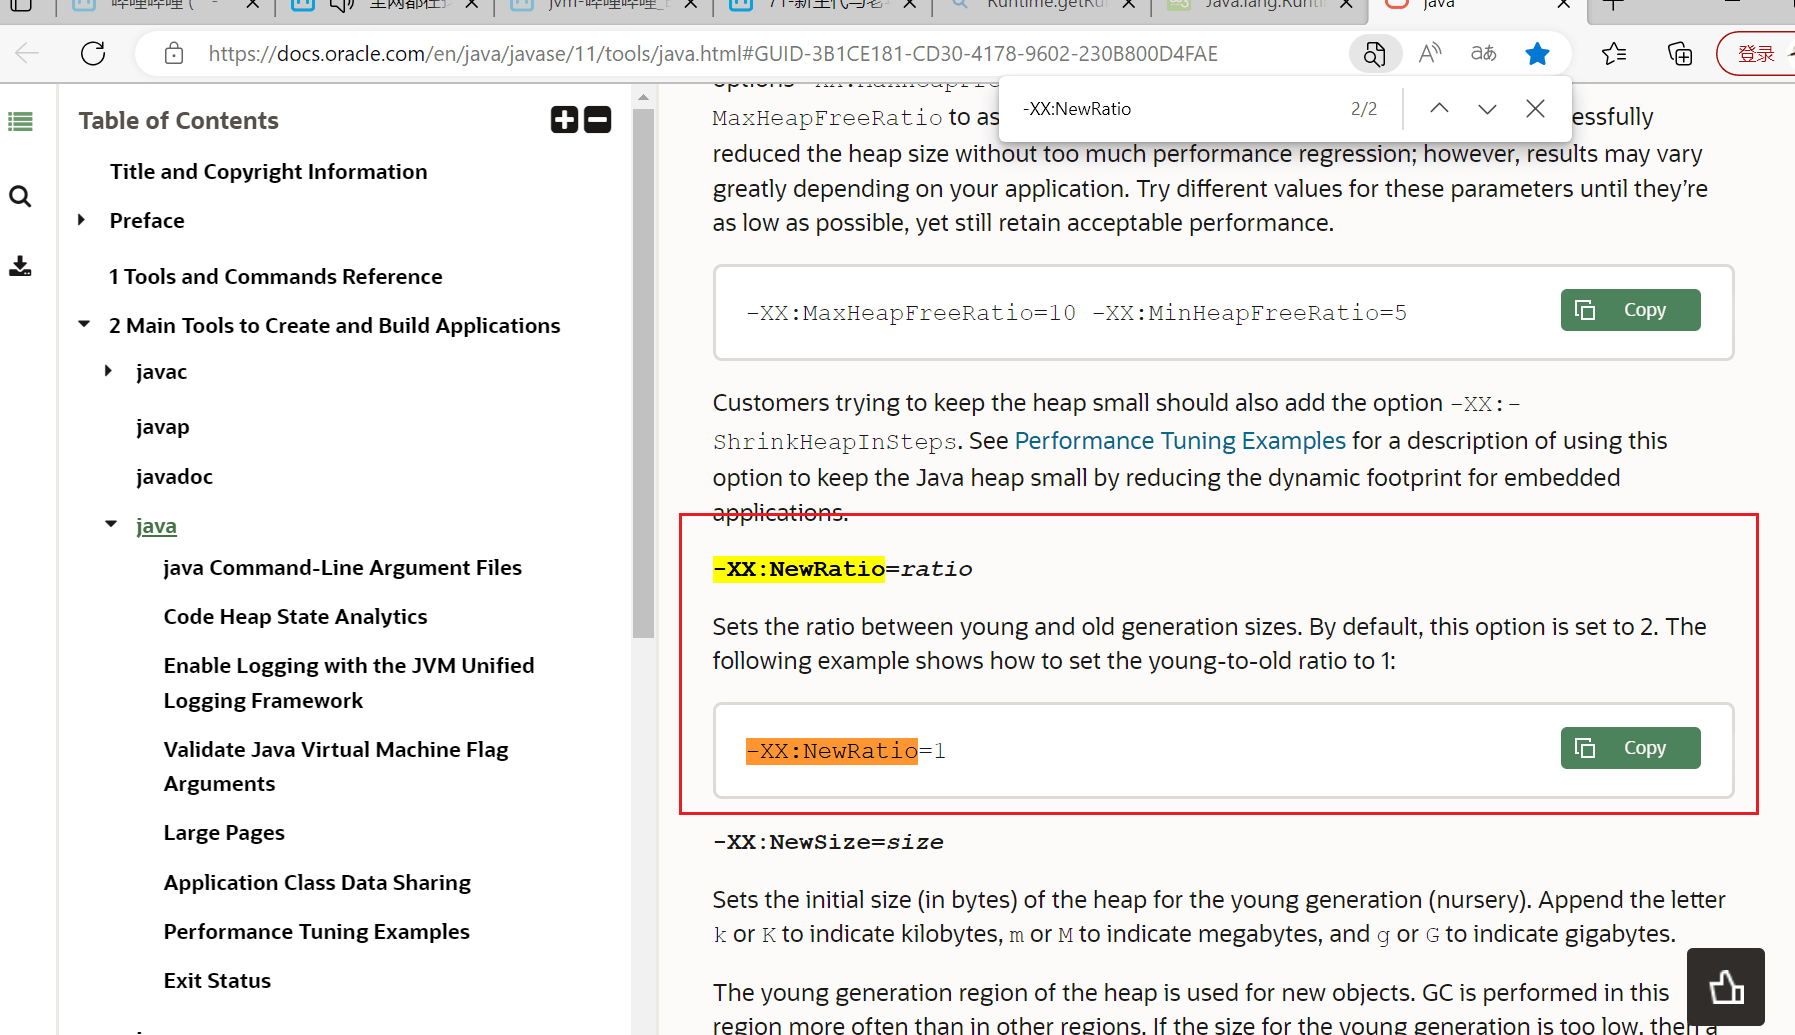Viewport: 1795px width, 1035px height.
Task: Click the Table of Contents scrollbar
Action: 643,372
